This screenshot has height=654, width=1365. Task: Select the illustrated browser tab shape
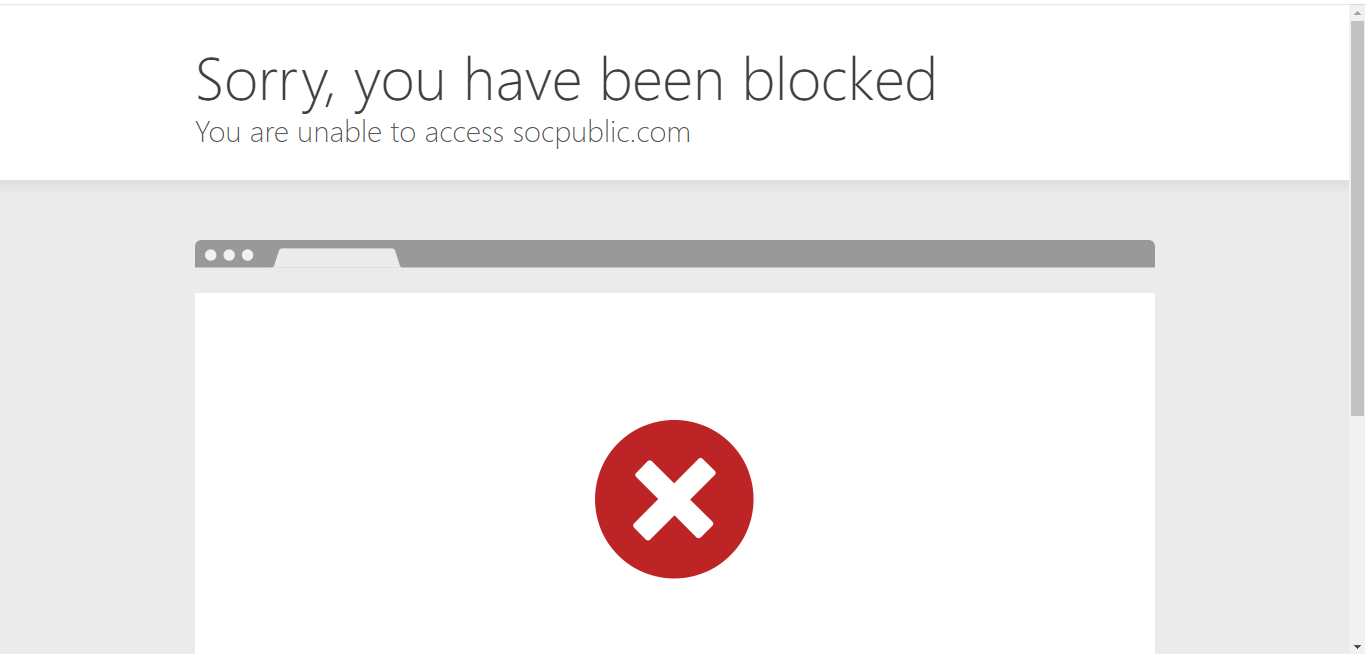pyautogui.click(x=337, y=258)
